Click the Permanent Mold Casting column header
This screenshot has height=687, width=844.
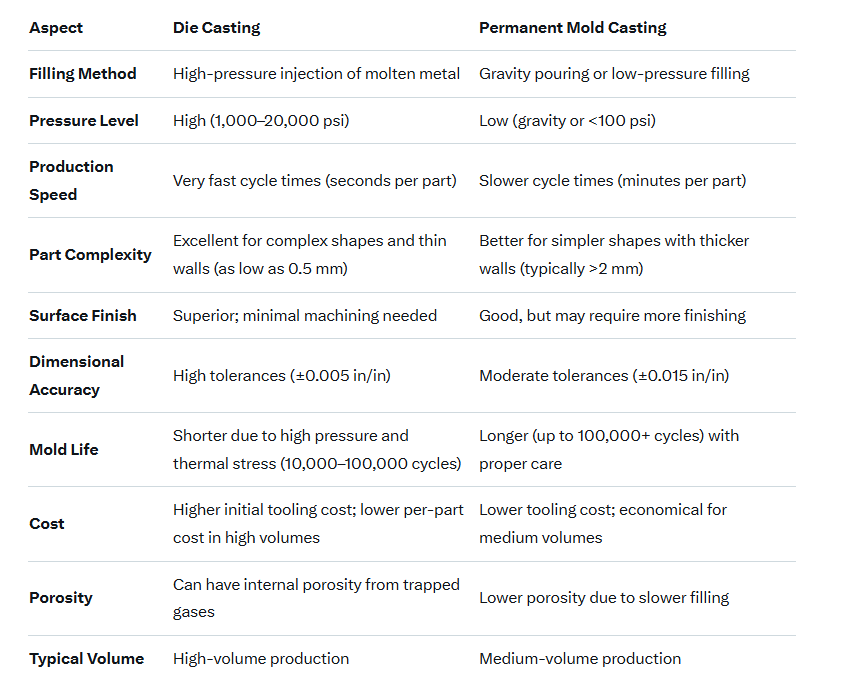pos(572,28)
